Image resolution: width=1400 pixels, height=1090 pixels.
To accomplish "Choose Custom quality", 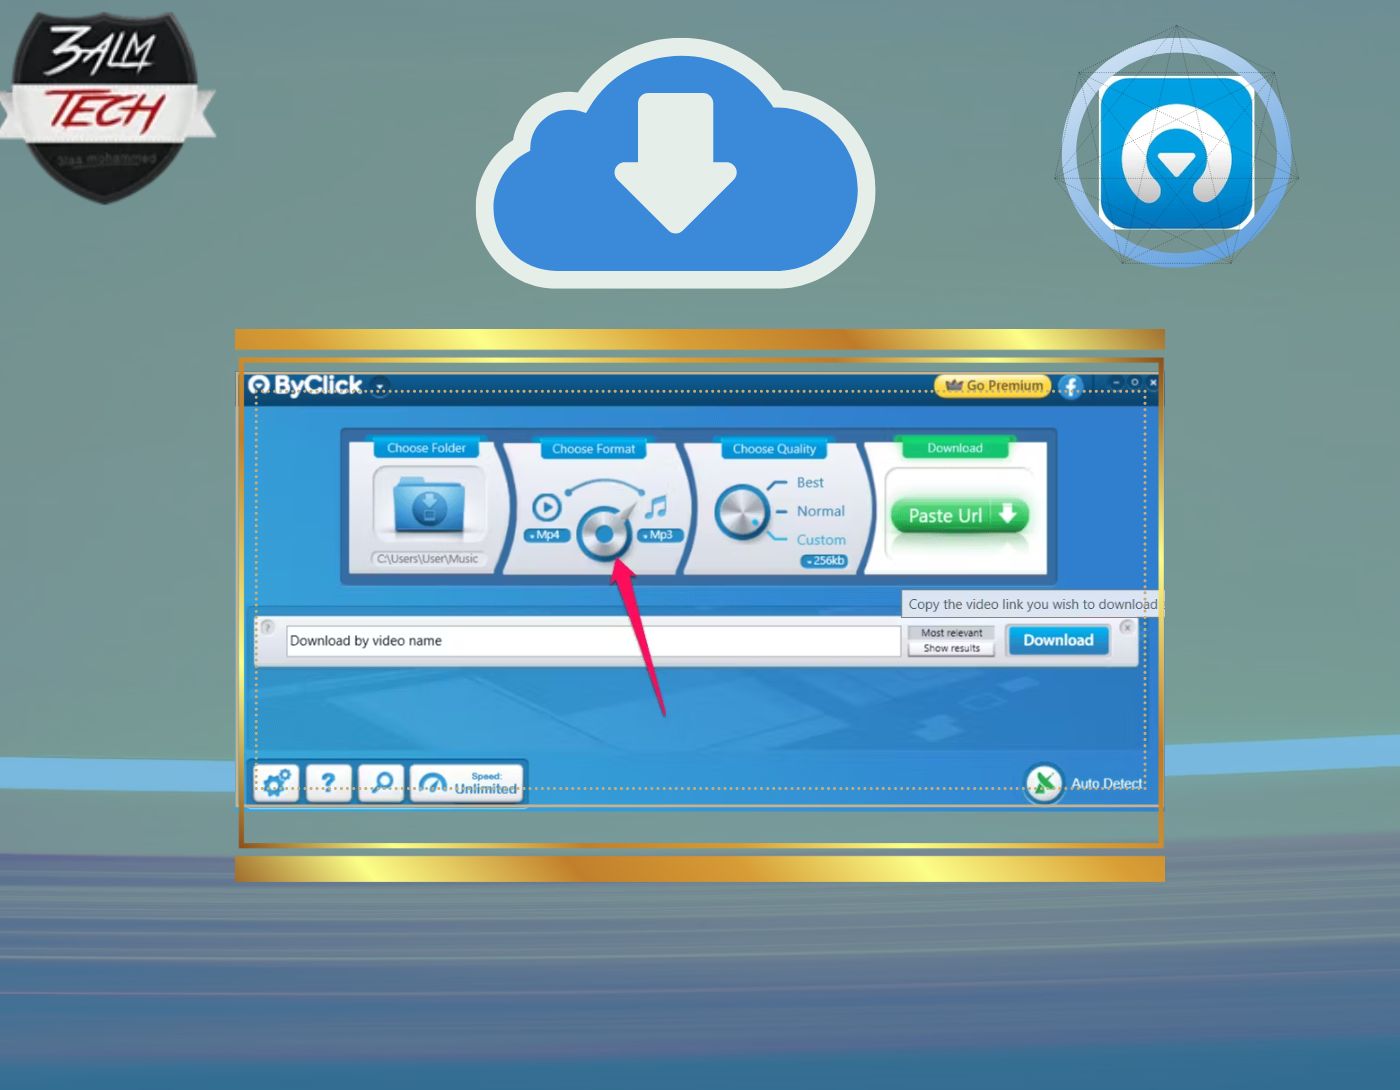I will point(821,540).
